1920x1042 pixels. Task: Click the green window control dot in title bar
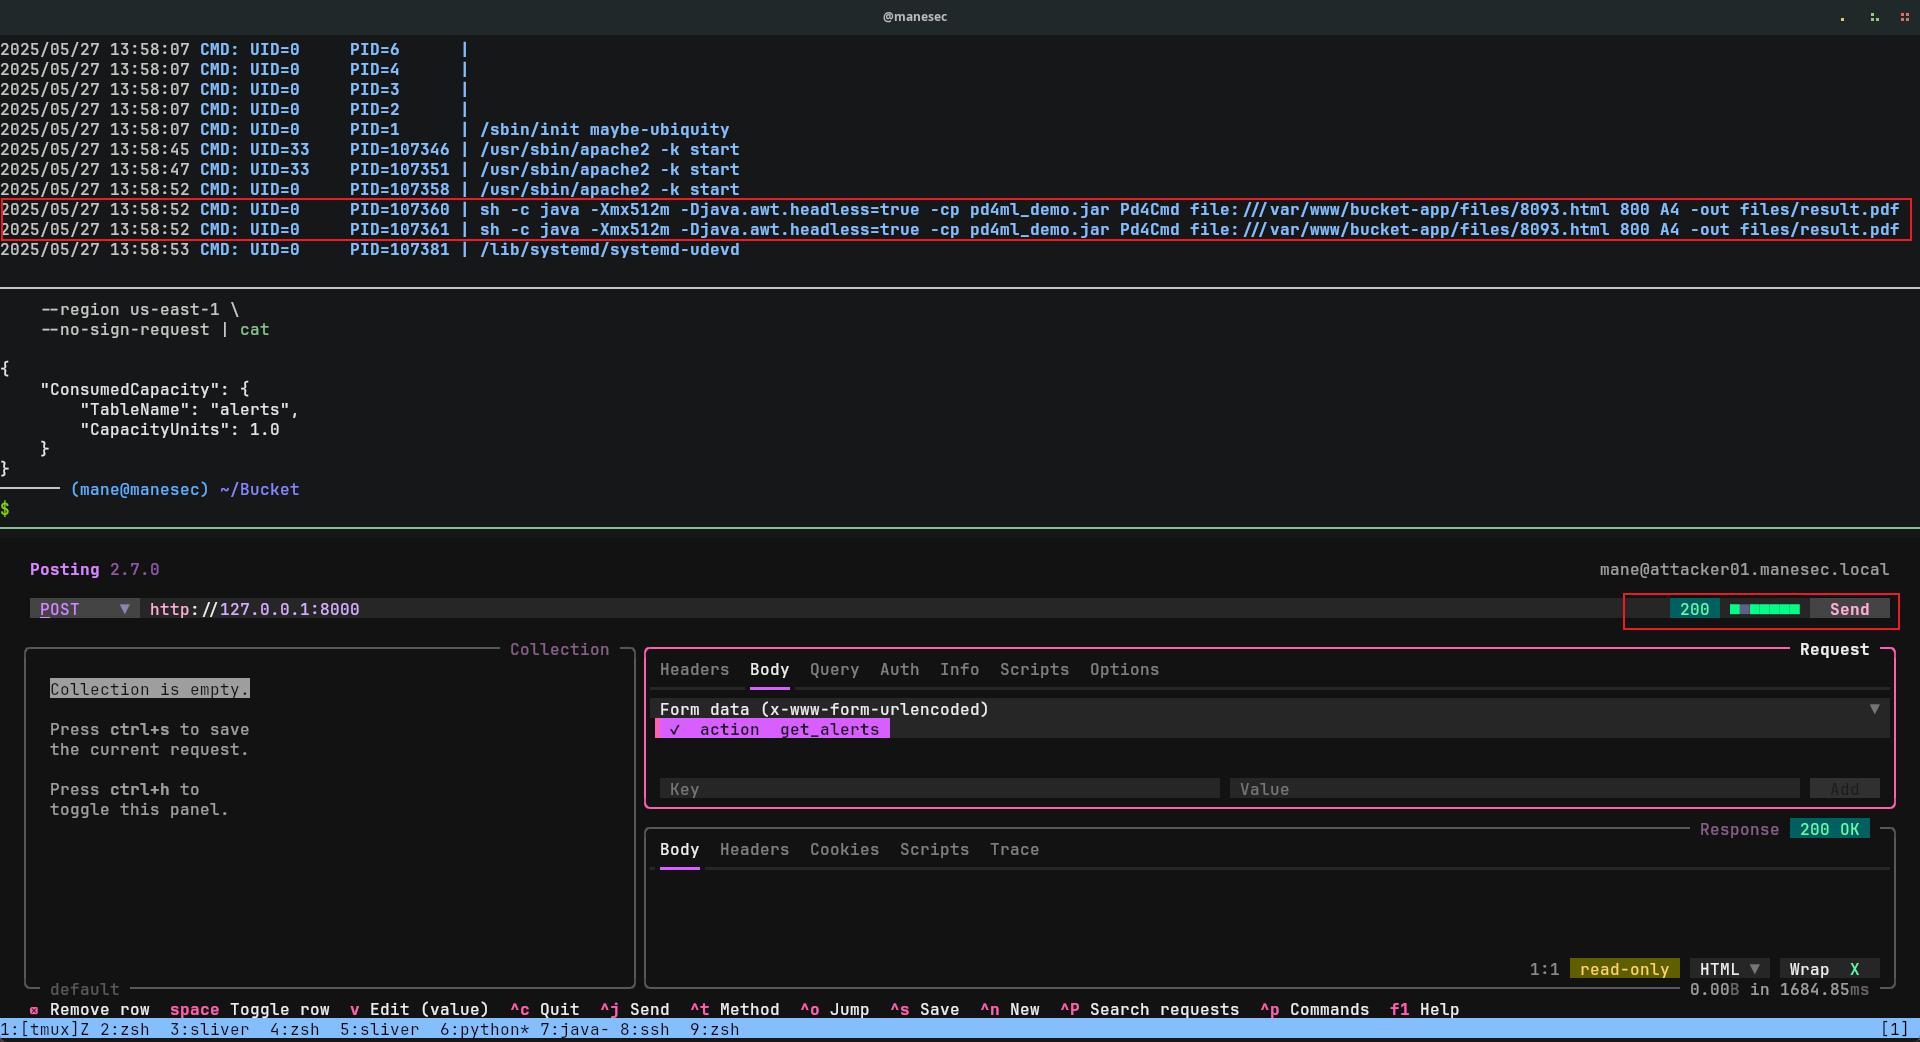(1874, 17)
